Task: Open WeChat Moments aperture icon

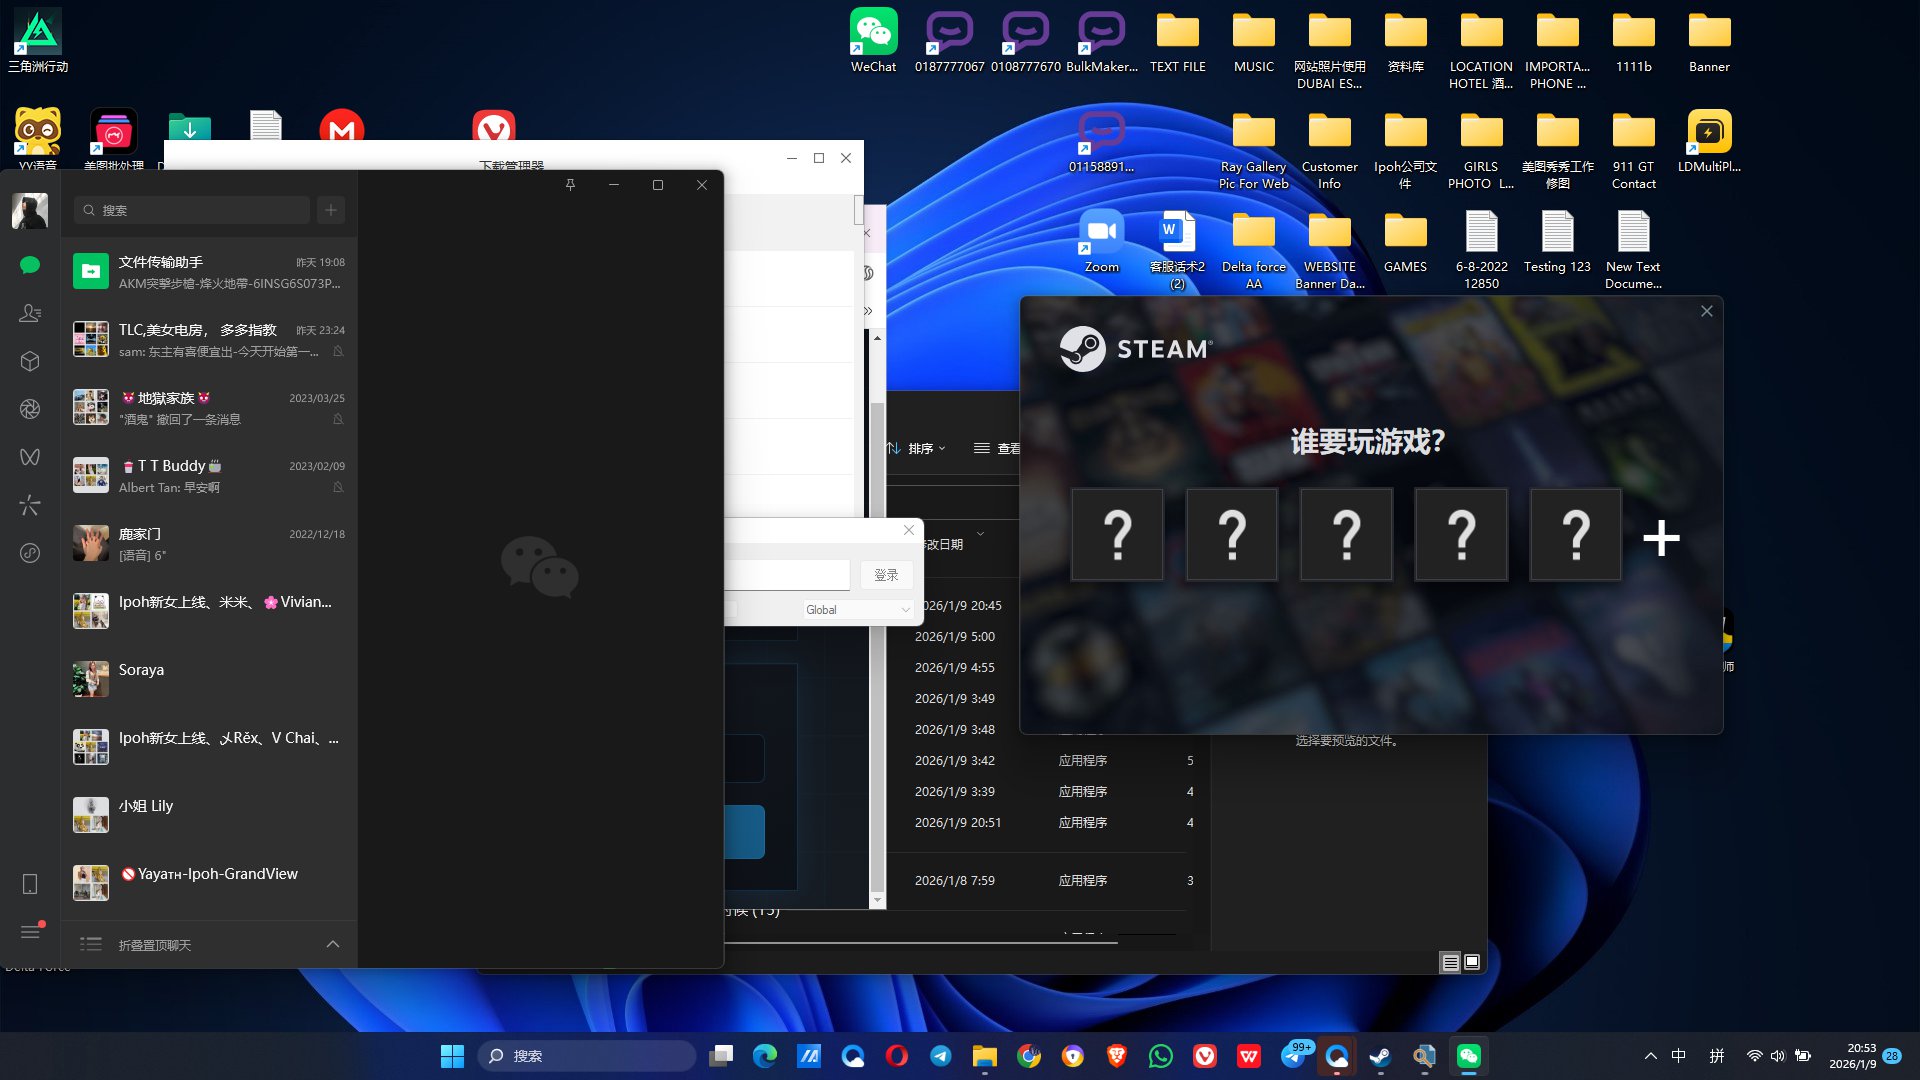Action: 30,409
